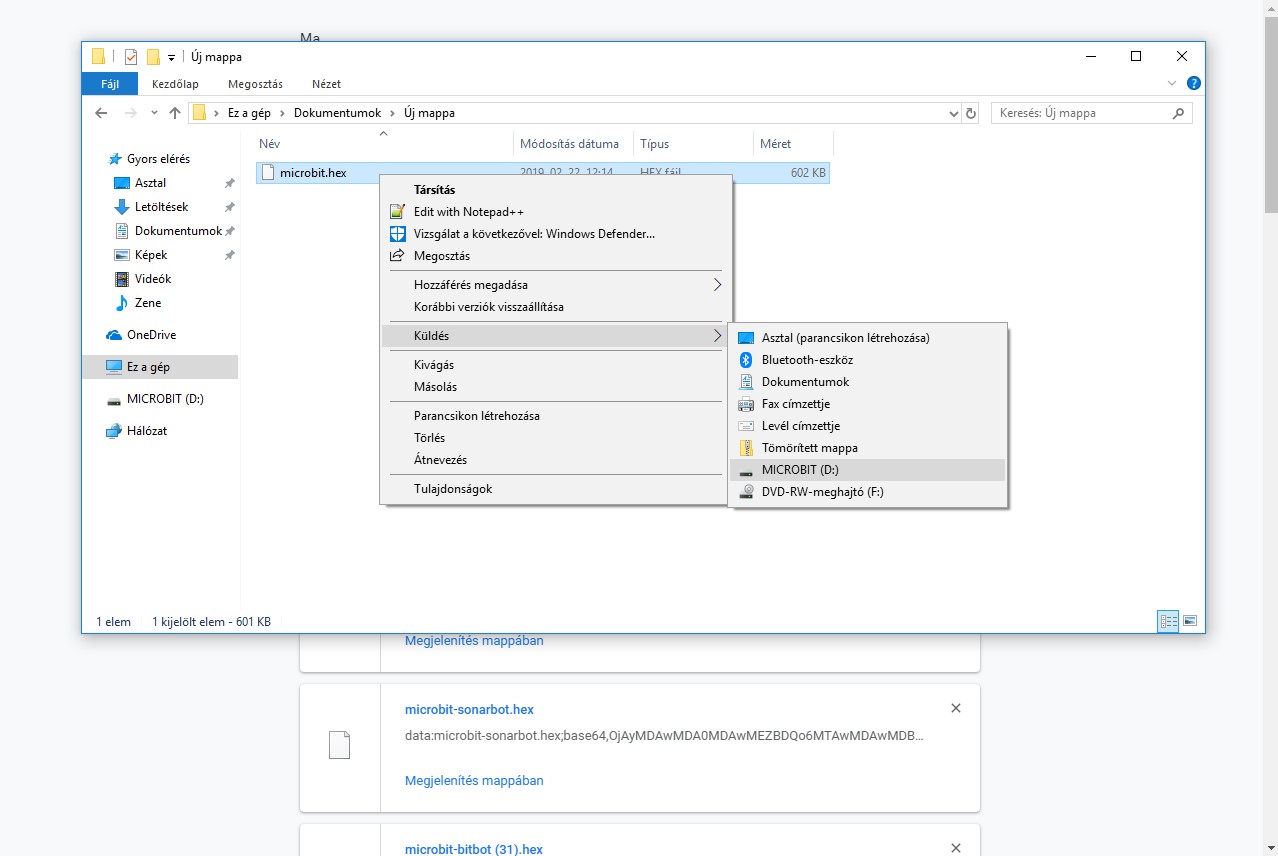
Task: Scan file with Windows Defender option
Action: (x=534, y=234)
